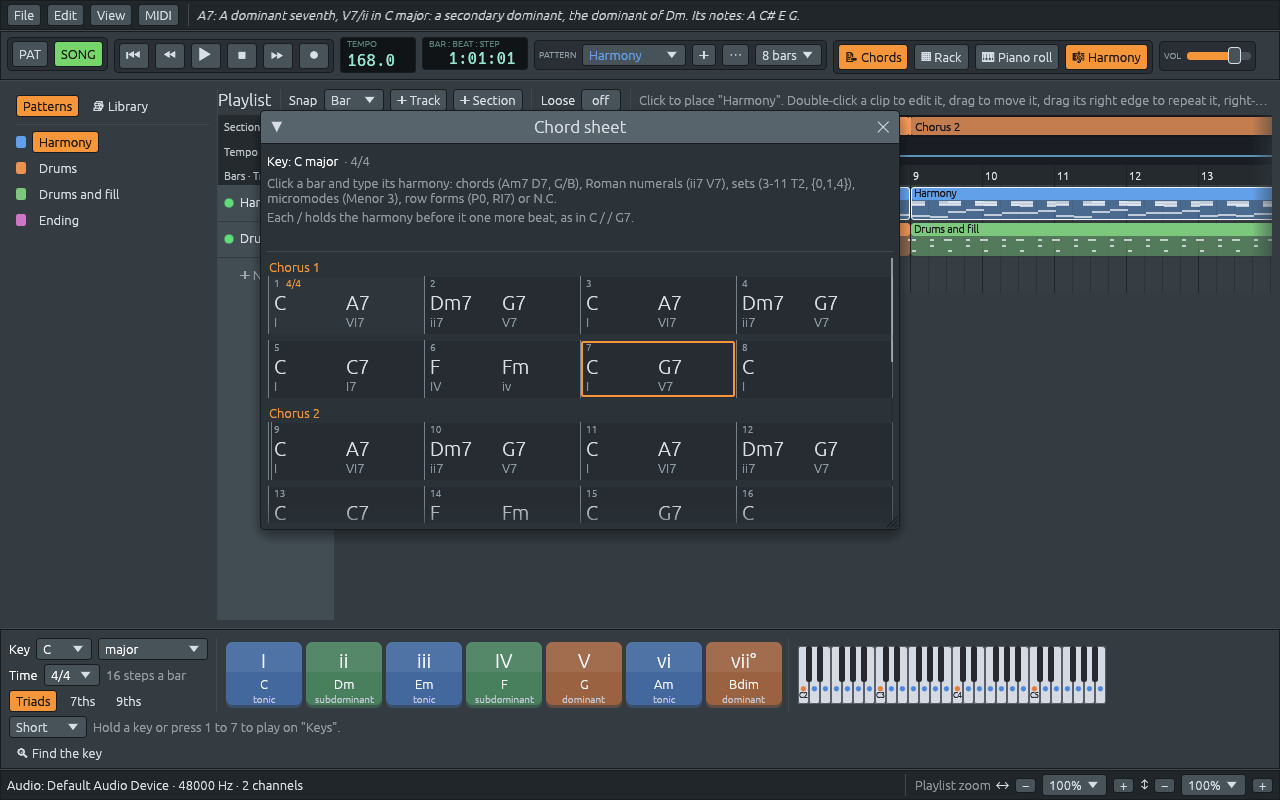This screenshot has height=800, width=1280.
Task: Click the + Section button
Action: 488,100
